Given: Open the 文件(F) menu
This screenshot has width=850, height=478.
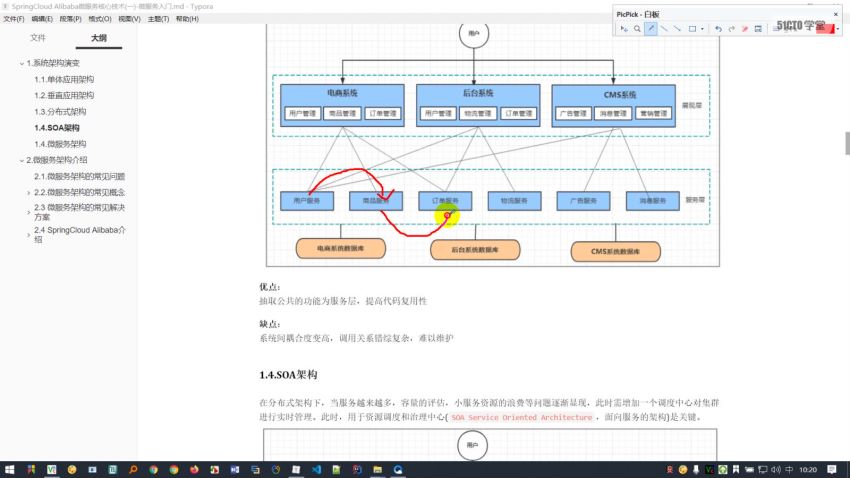Looking at the screenshot, I should coord(14,19).
